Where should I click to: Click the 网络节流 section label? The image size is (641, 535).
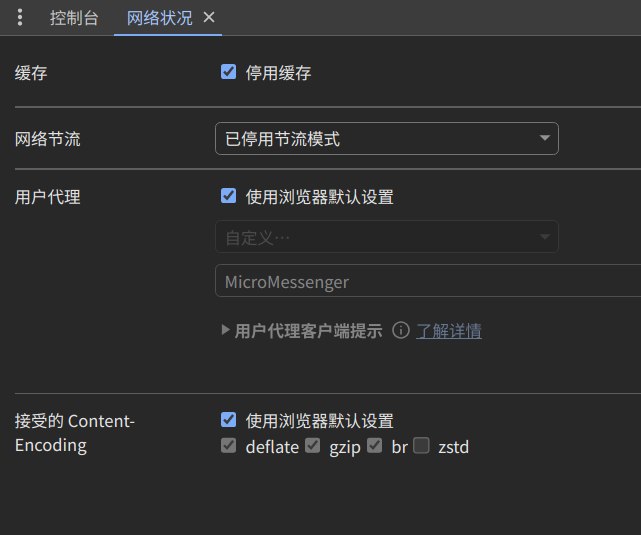pyautogui.click(x=48, y=139)
